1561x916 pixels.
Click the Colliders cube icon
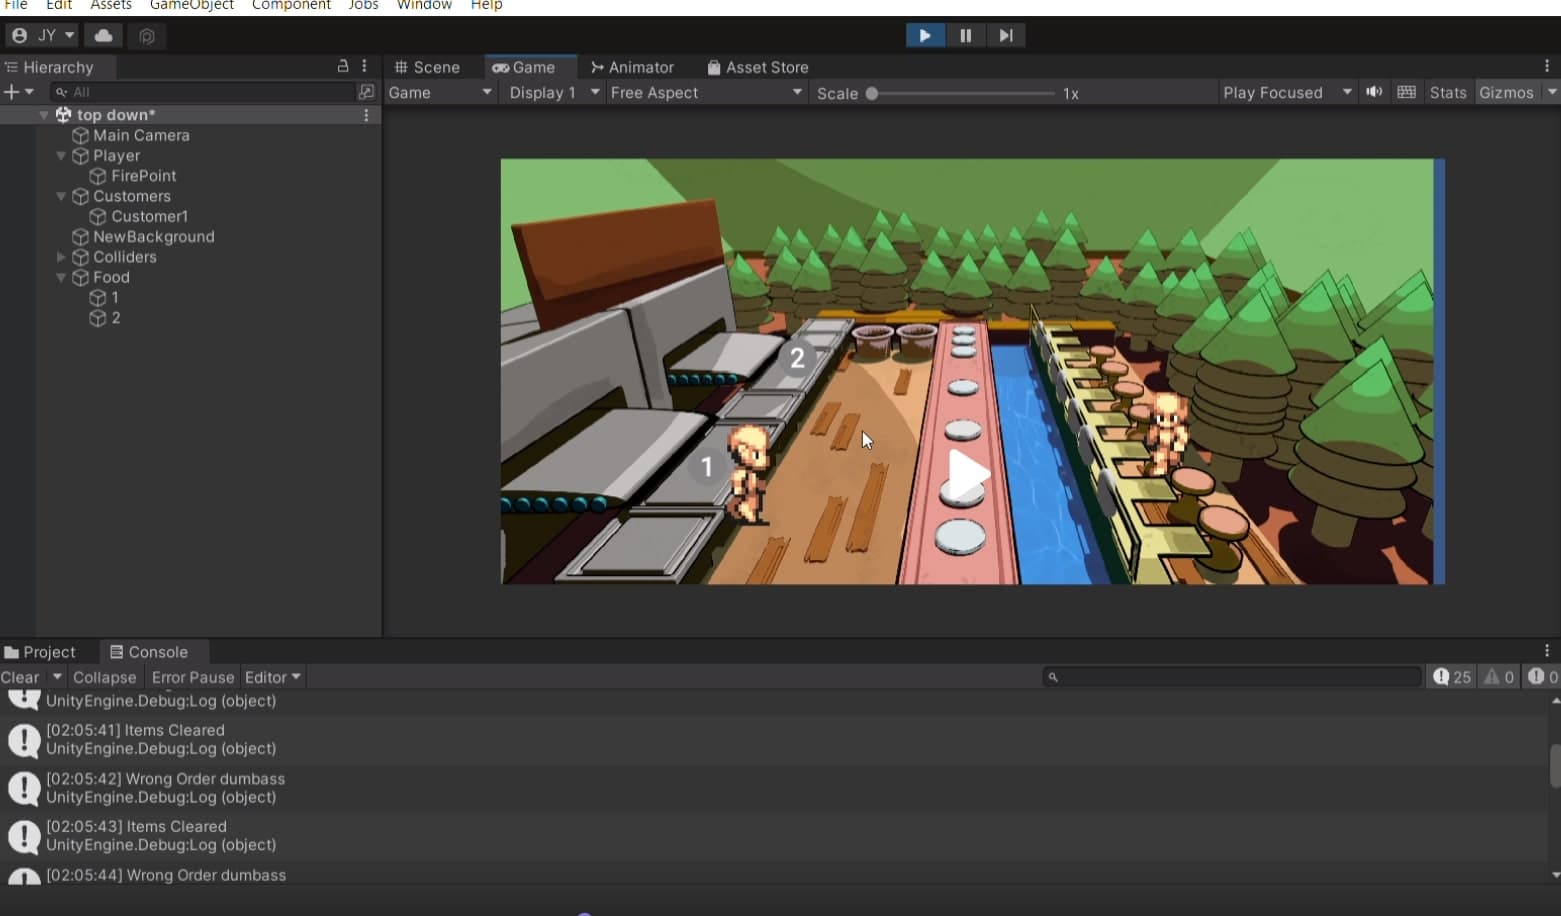81,257
